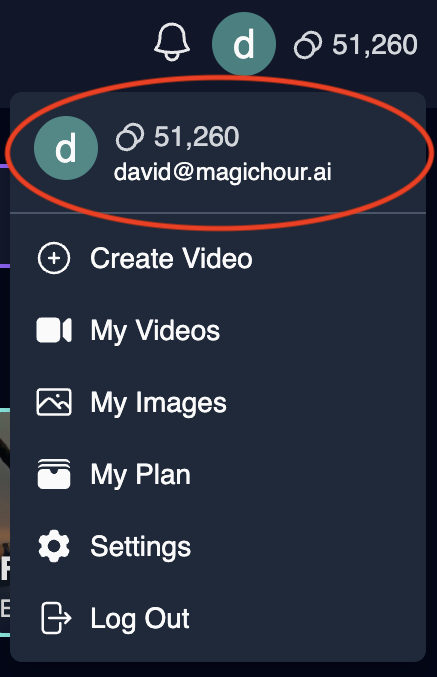The height and width of the screenshot is (677, 437).
Task: Open the My Images menu item
Action: click(x=218, y=402)
